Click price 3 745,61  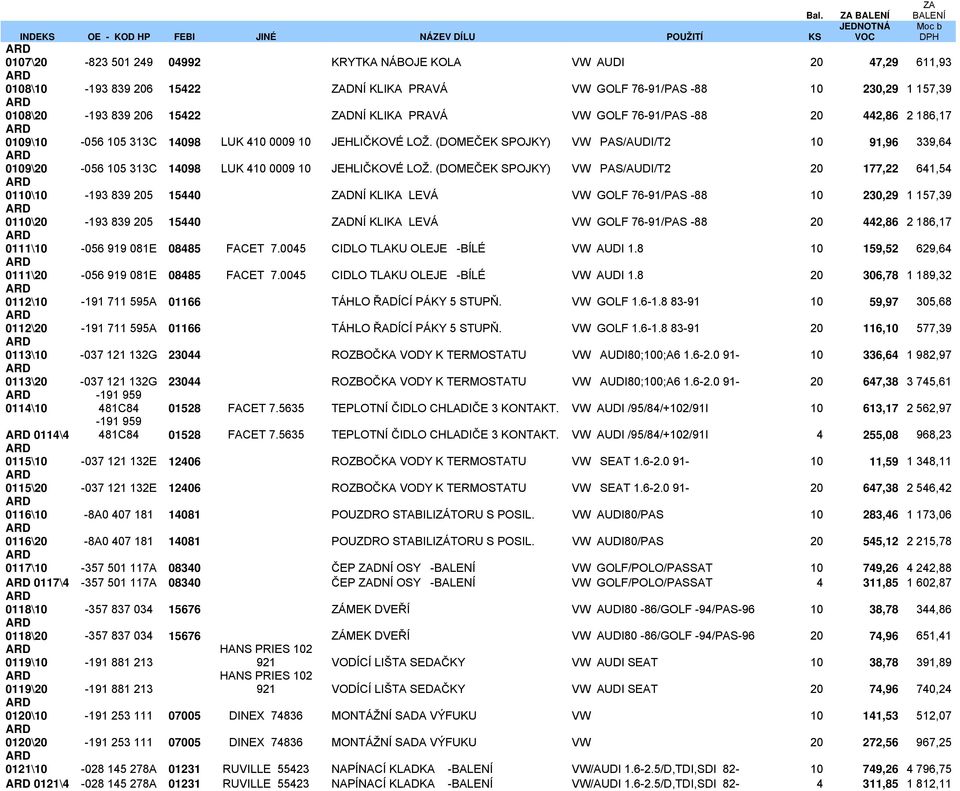pos(929,382)
